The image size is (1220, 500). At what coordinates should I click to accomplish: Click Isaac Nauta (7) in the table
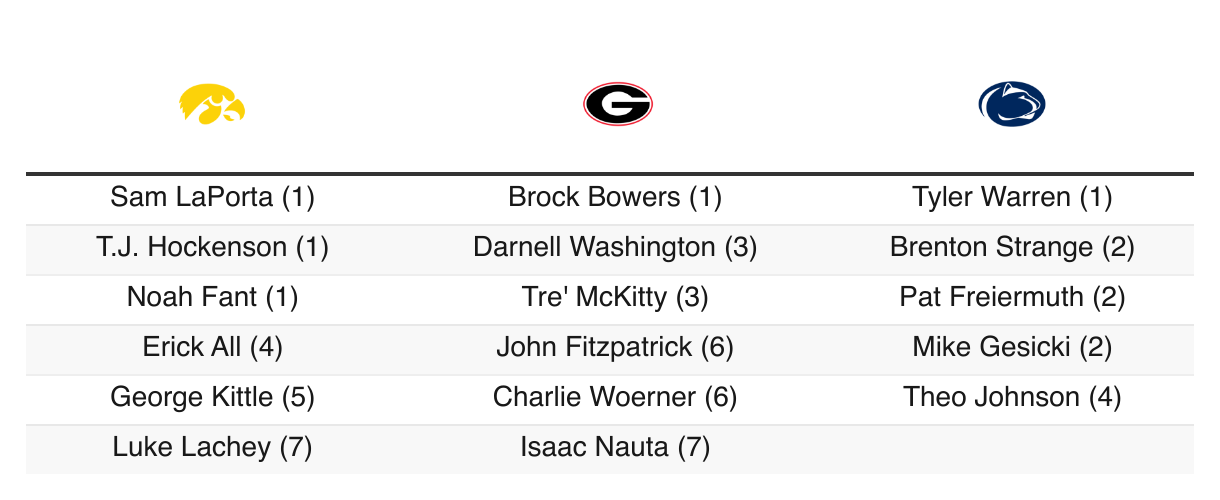615,447
